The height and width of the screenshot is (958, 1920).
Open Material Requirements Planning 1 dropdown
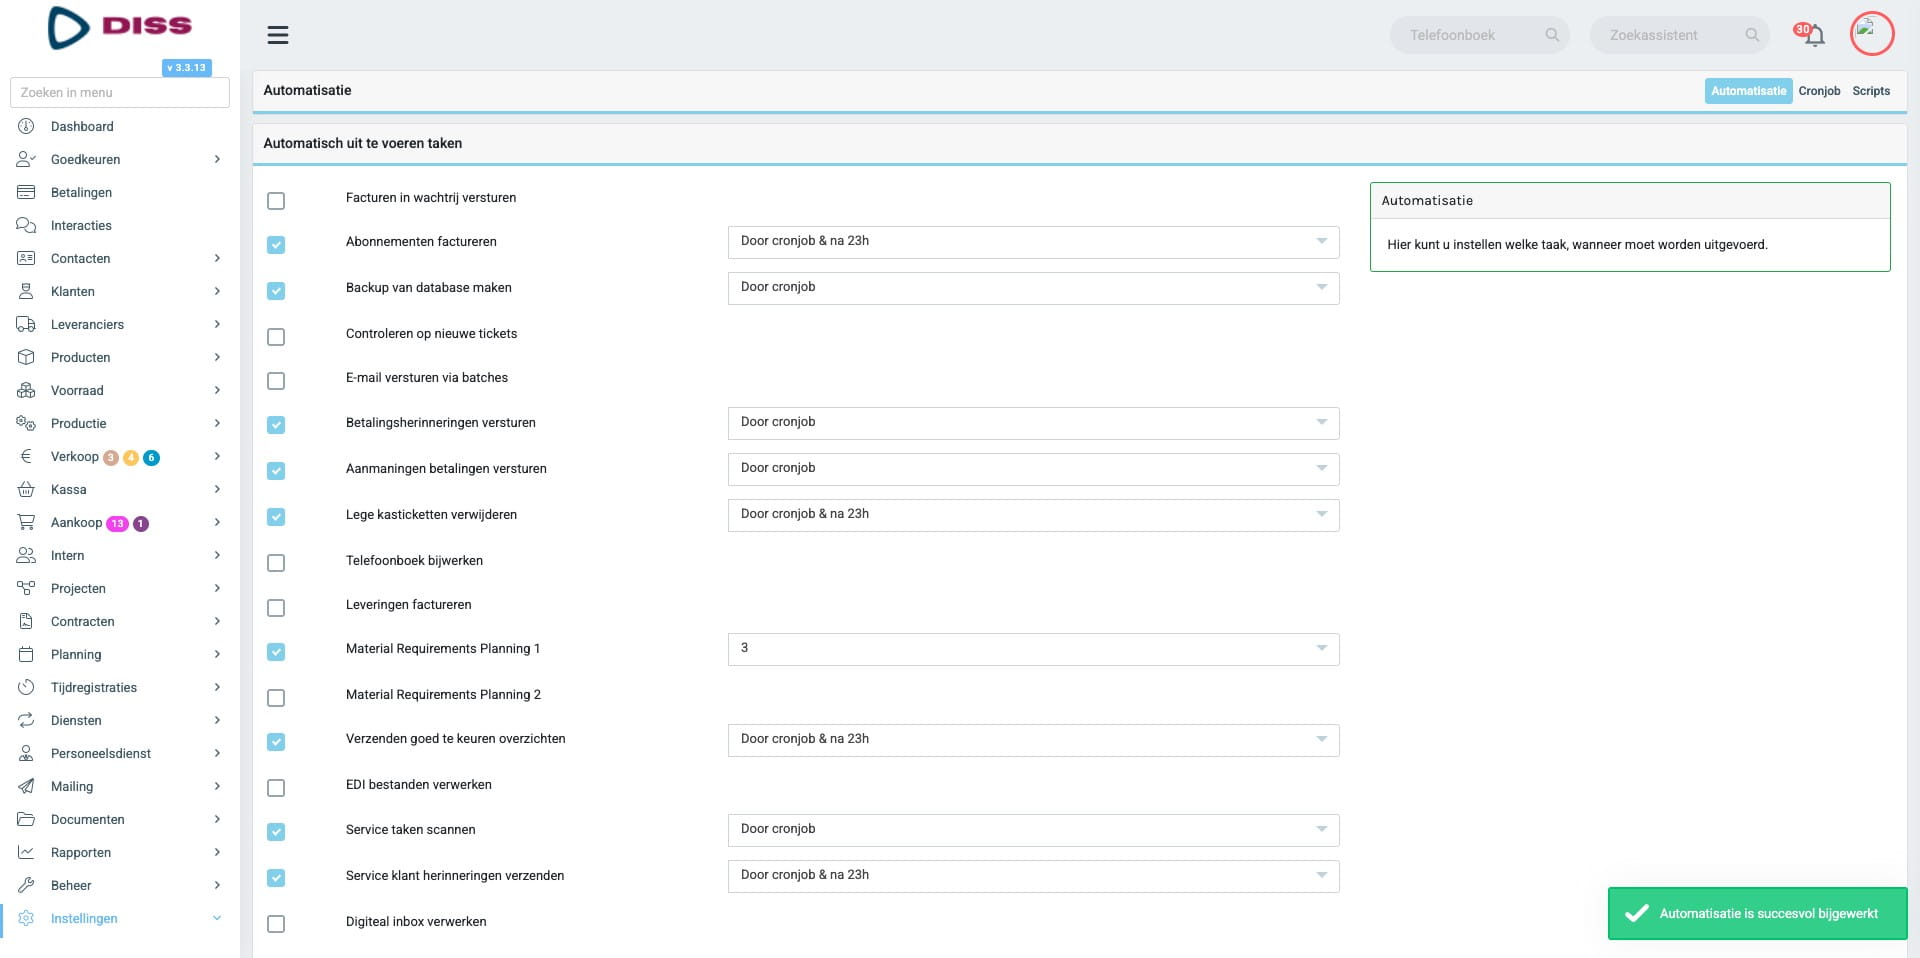[x=1033, y=649]
